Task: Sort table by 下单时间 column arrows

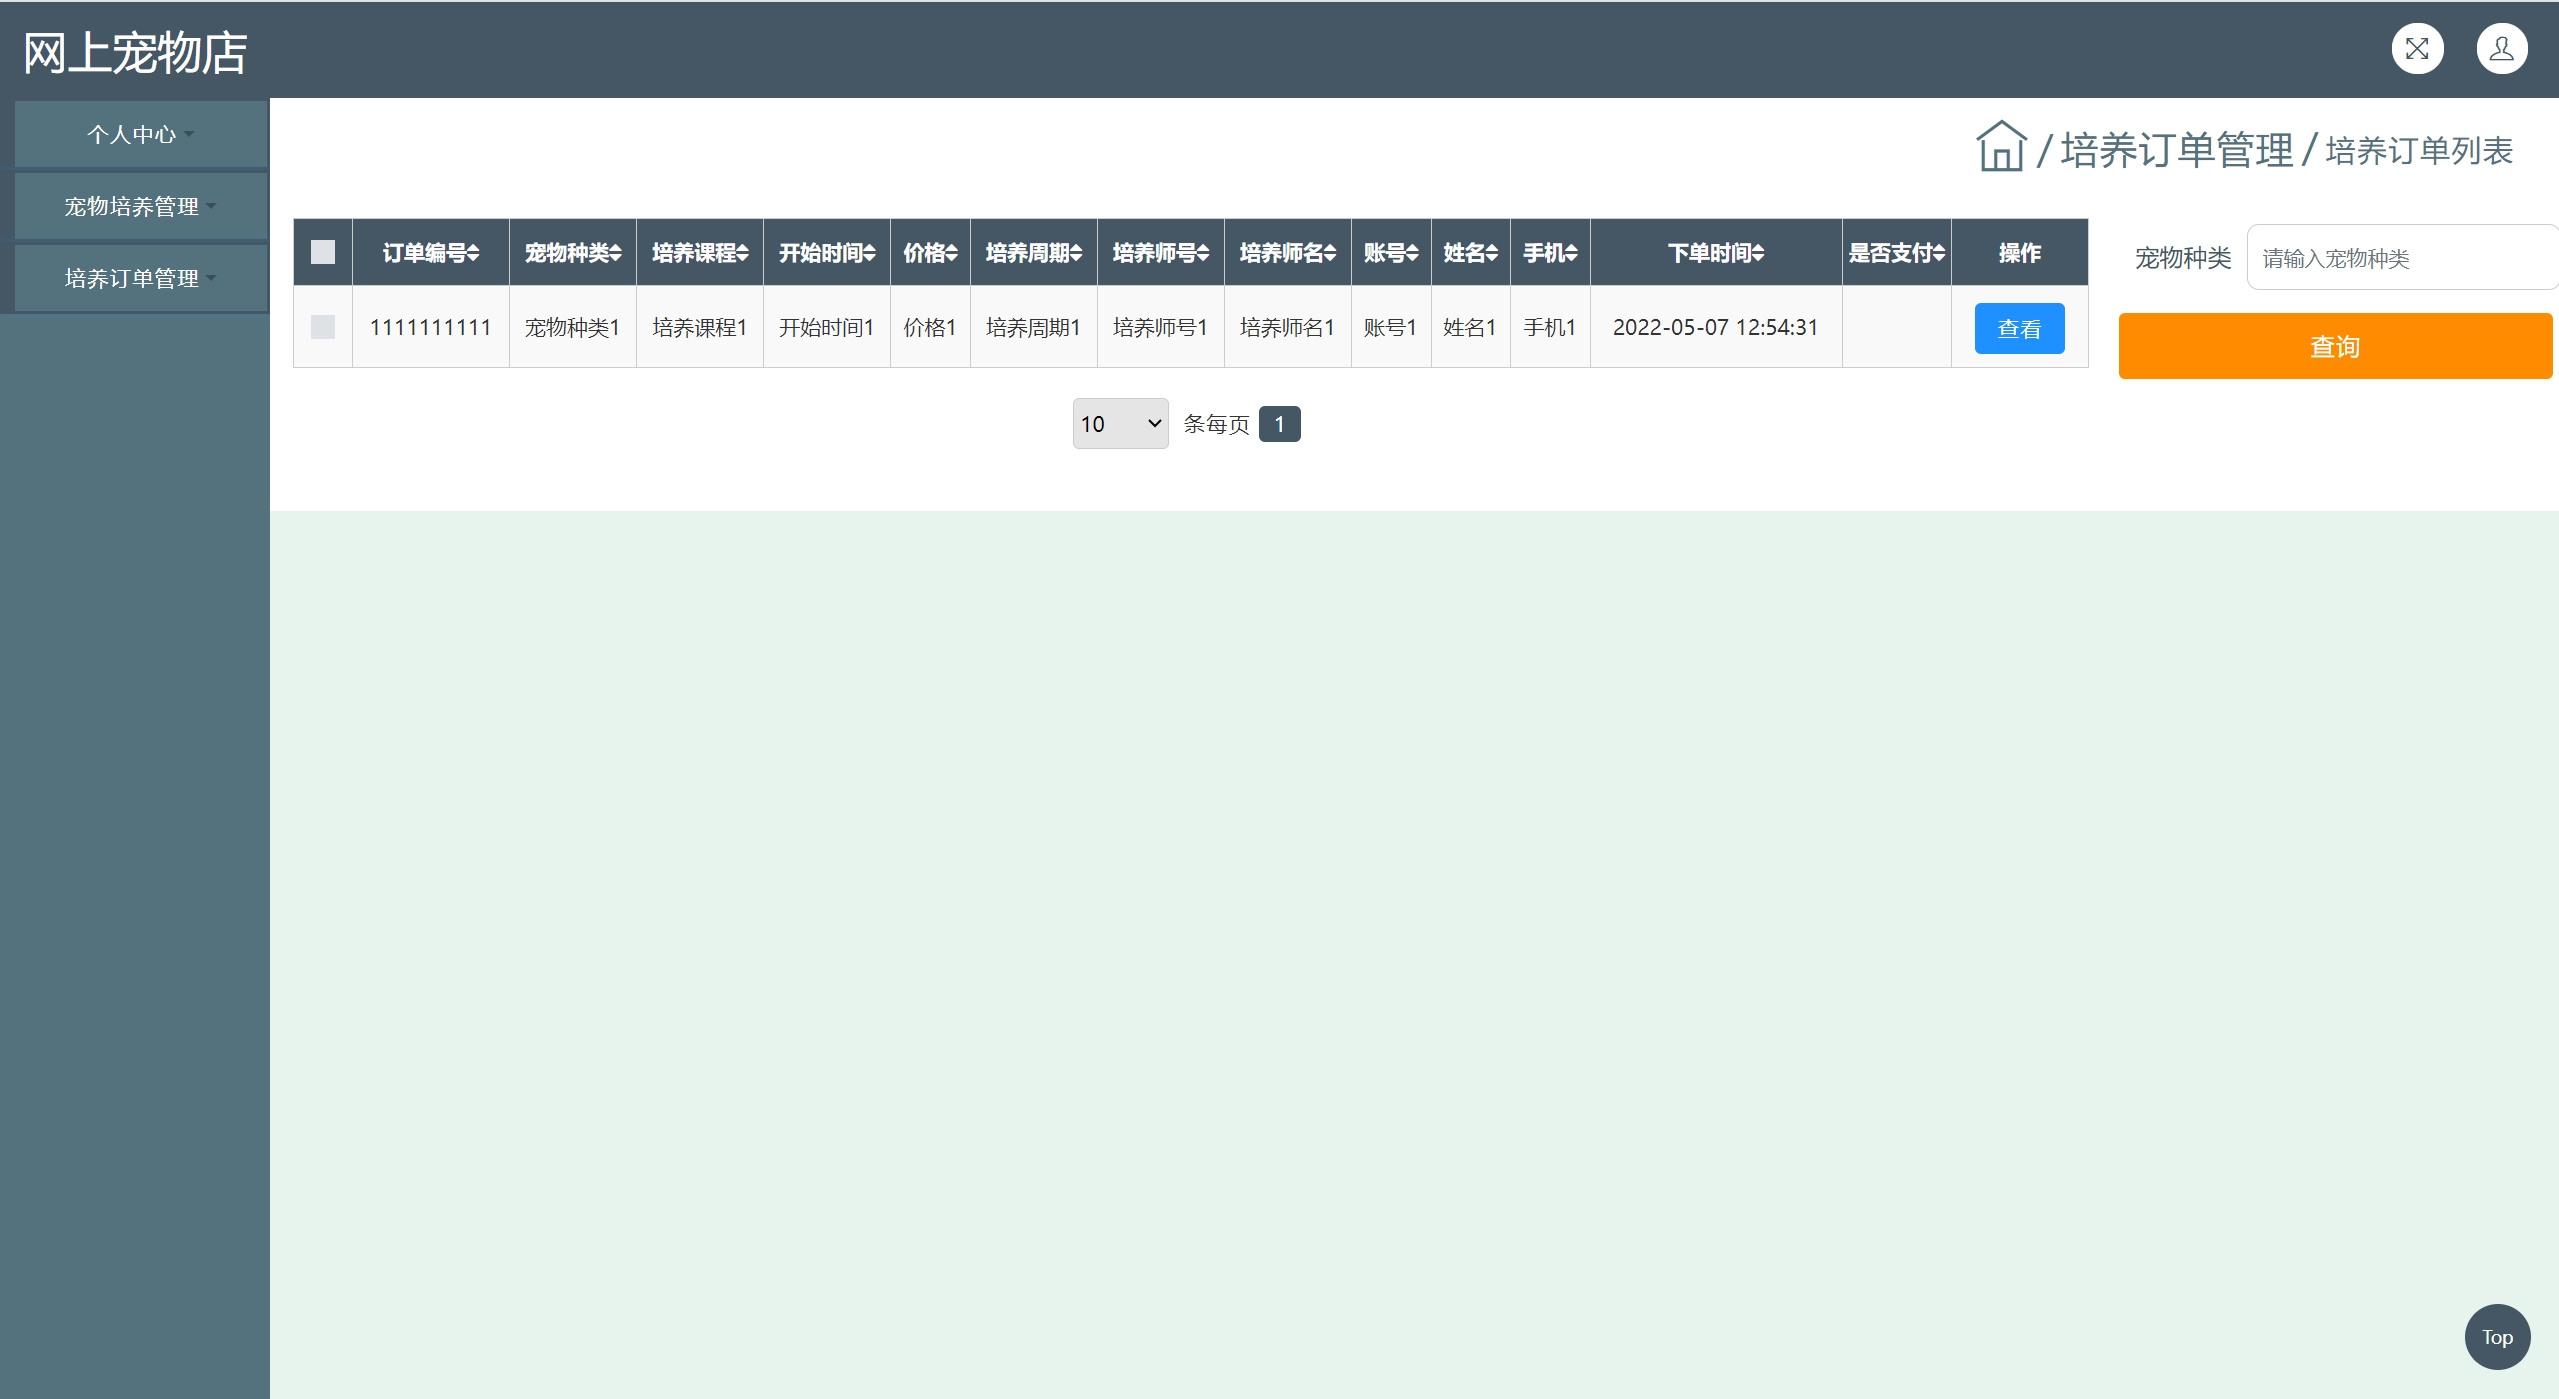Action: click(x=1758, y=253)
